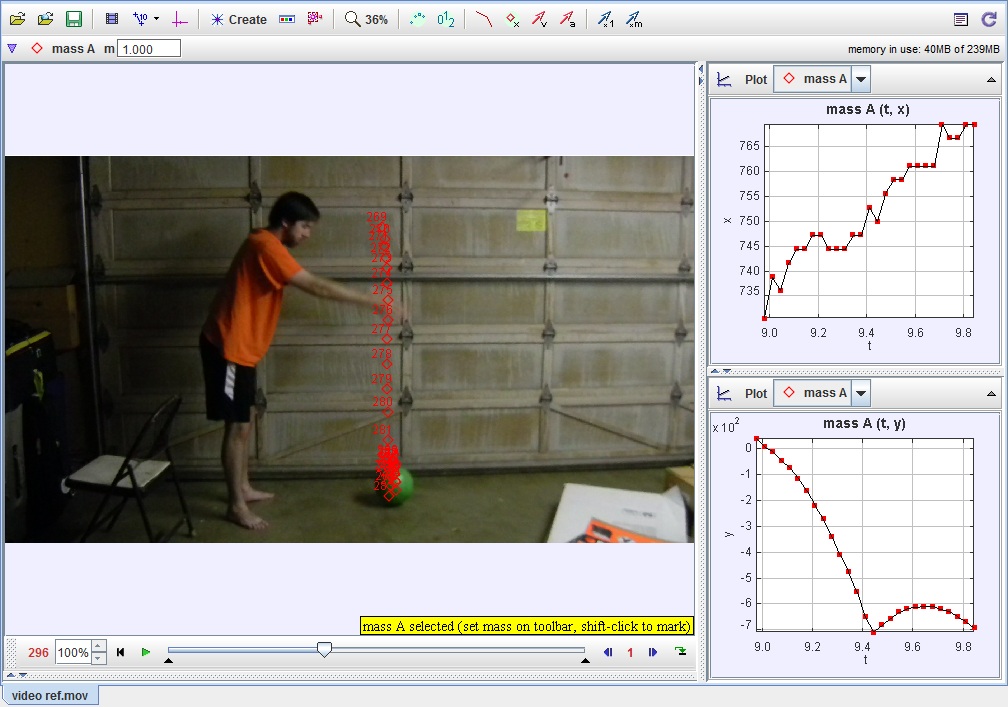
Task: Select the video ref.mov tab
Action: [x=50, y=695]
